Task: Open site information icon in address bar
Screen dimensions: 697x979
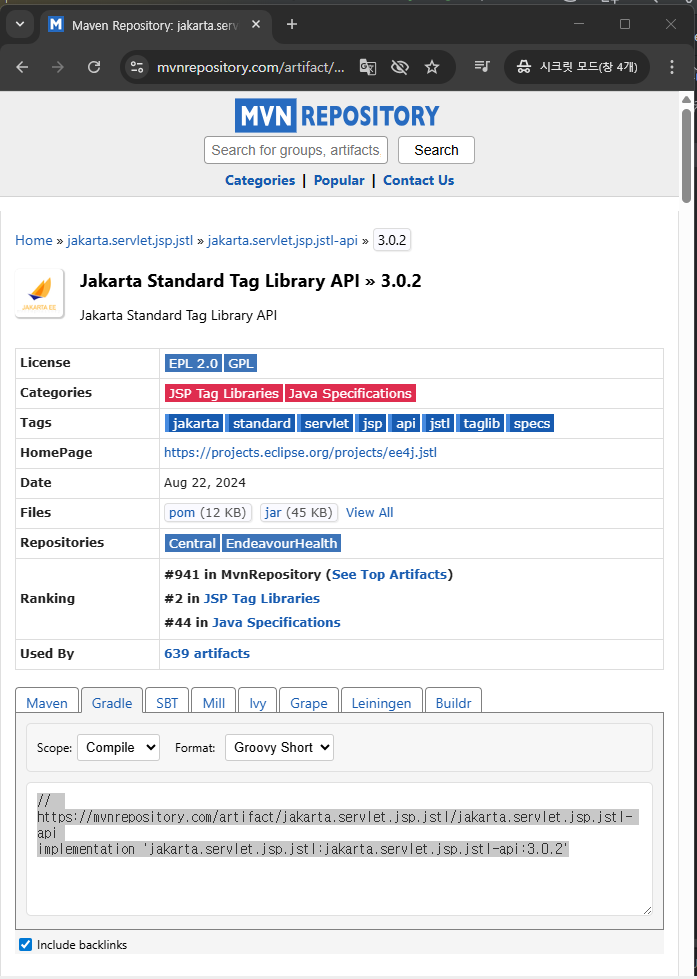Action: tap(136, 67)
